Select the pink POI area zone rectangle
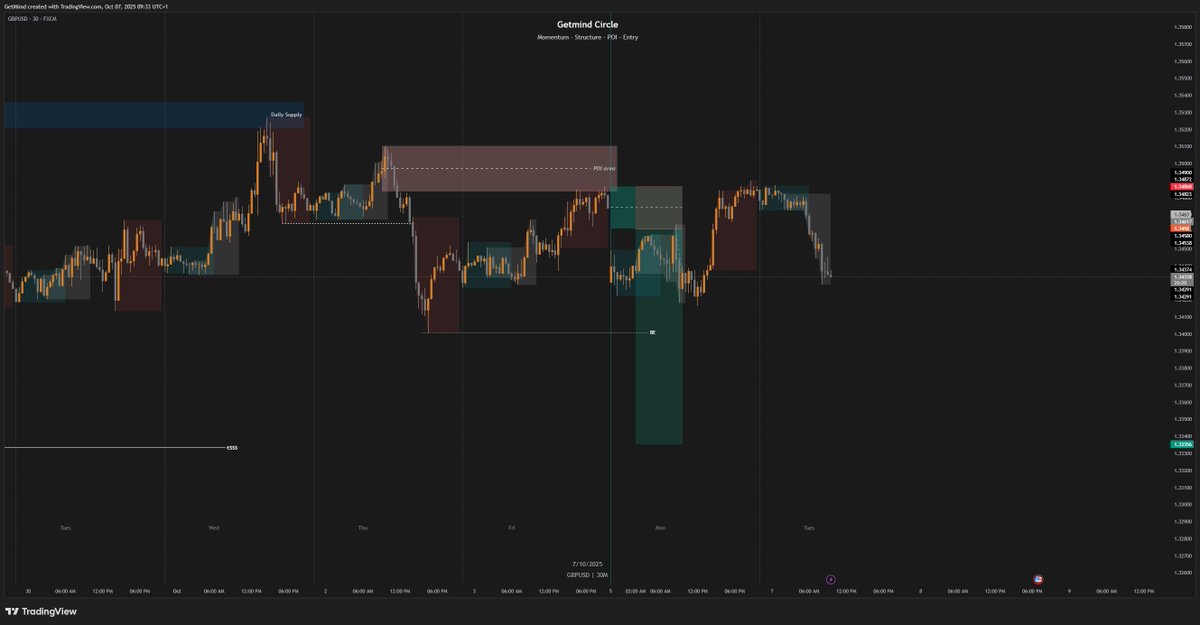 (499, 169)
